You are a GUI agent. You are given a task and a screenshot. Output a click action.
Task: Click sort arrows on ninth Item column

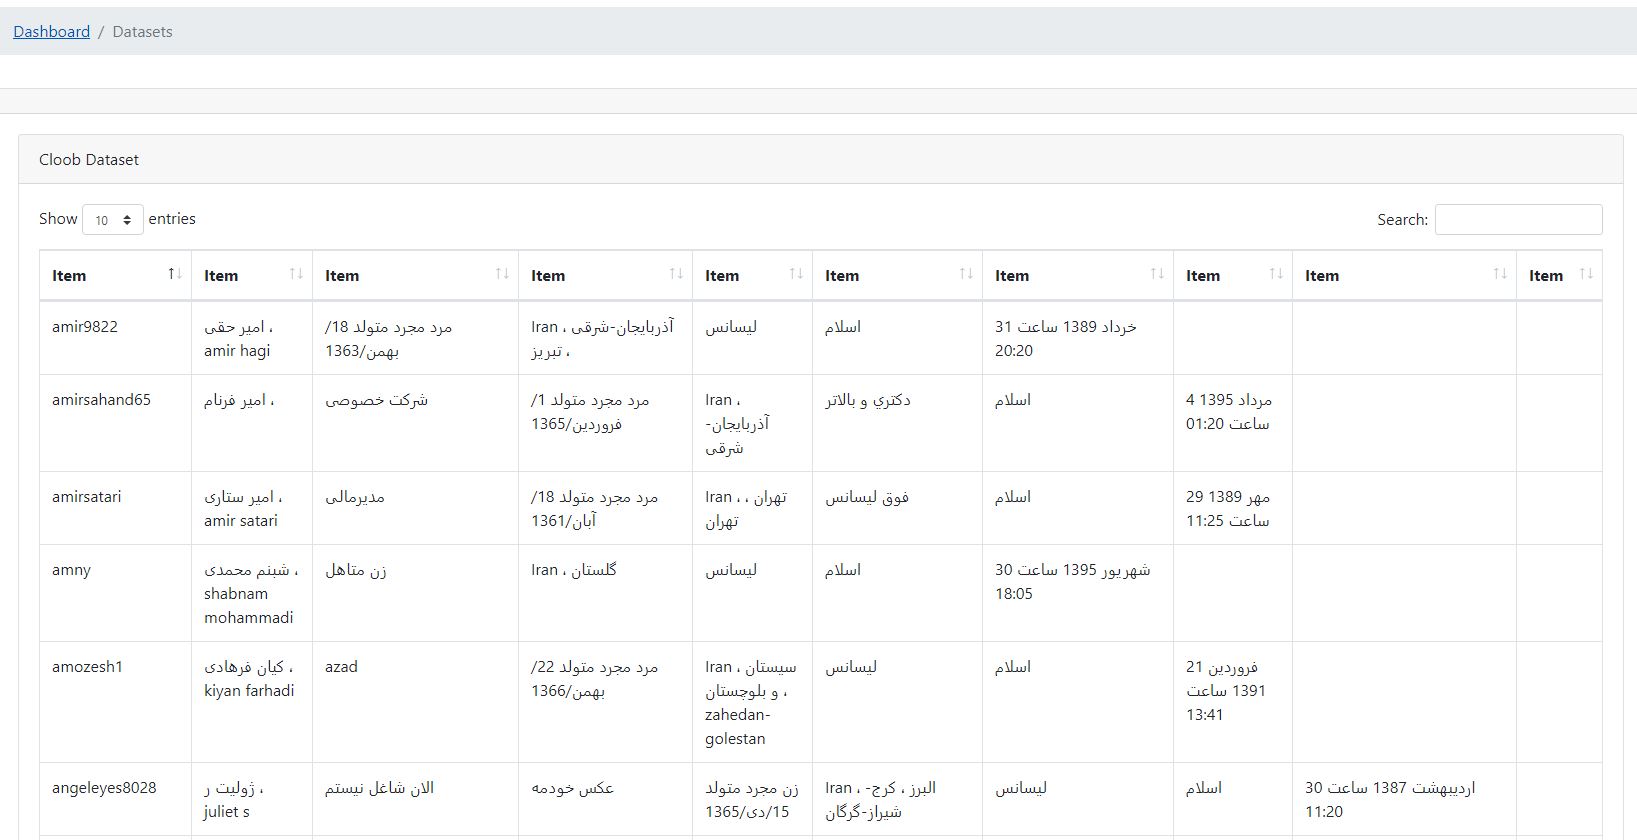(1500, 274)
